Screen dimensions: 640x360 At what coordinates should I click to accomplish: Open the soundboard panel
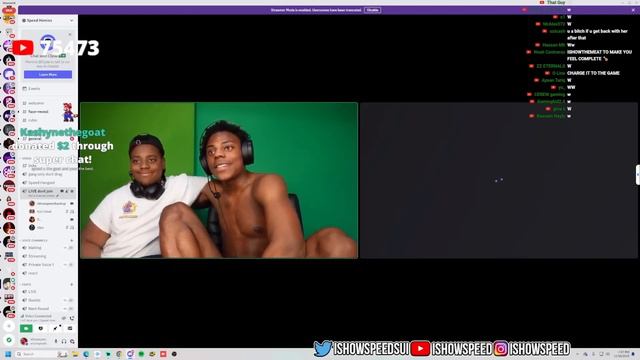pos(70,329)
